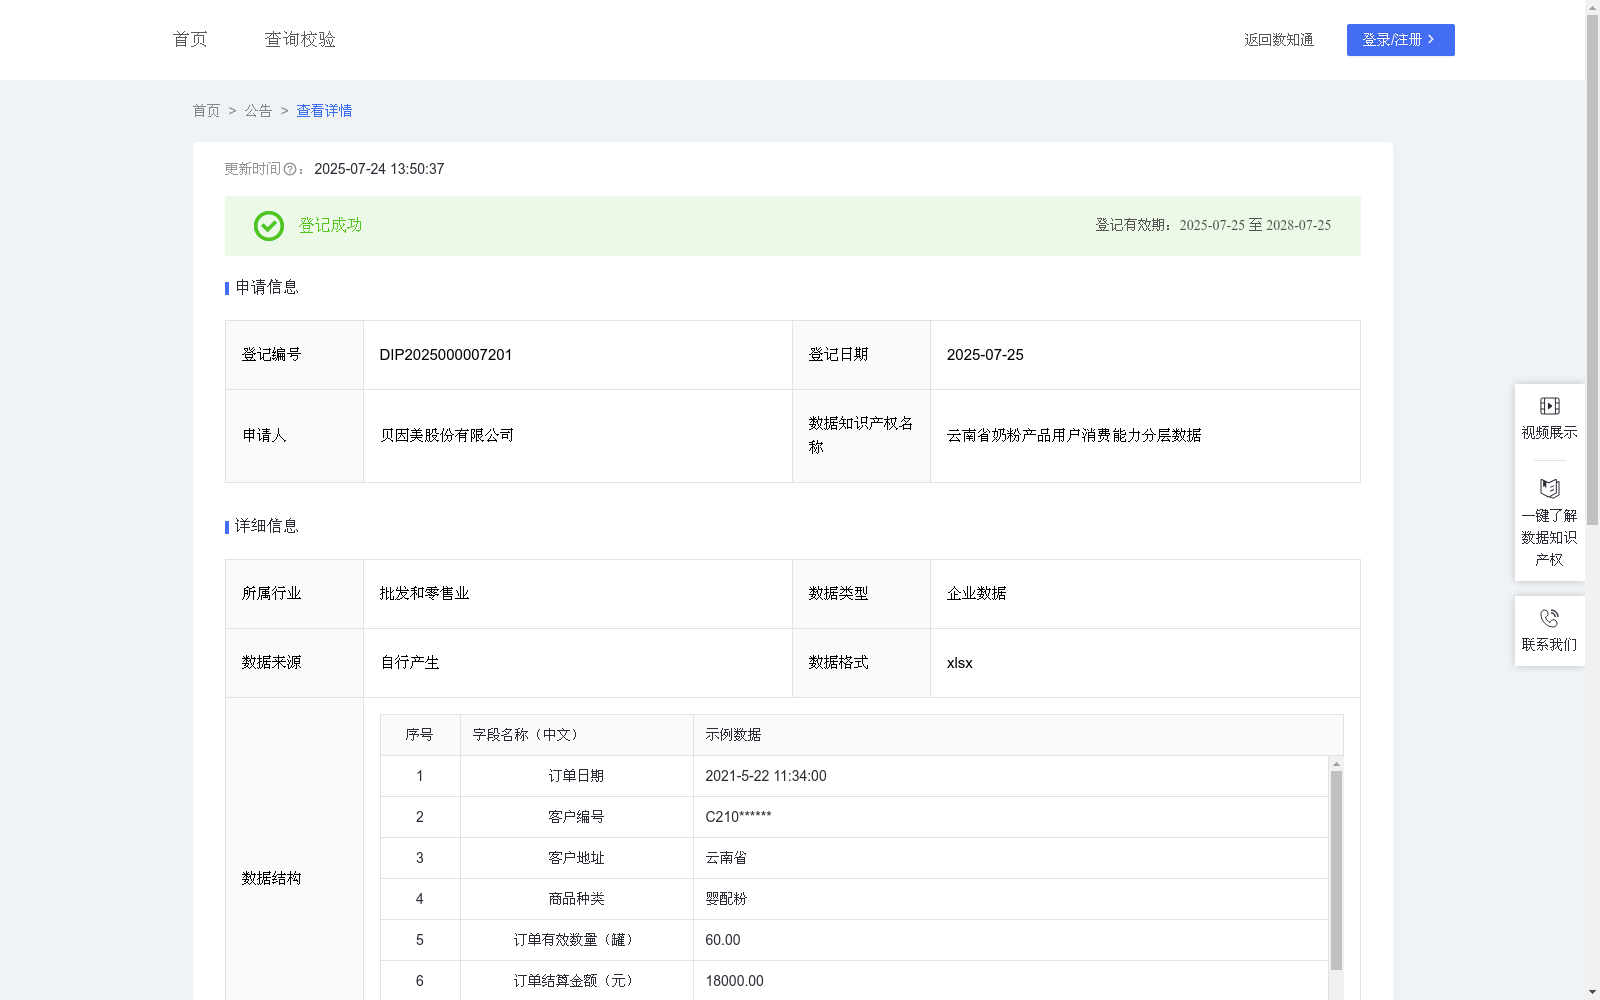The height and width of the screenshot is (1000, 1600).
Task: Click the data type value 企业数据
Action: [x=977, y=593]
